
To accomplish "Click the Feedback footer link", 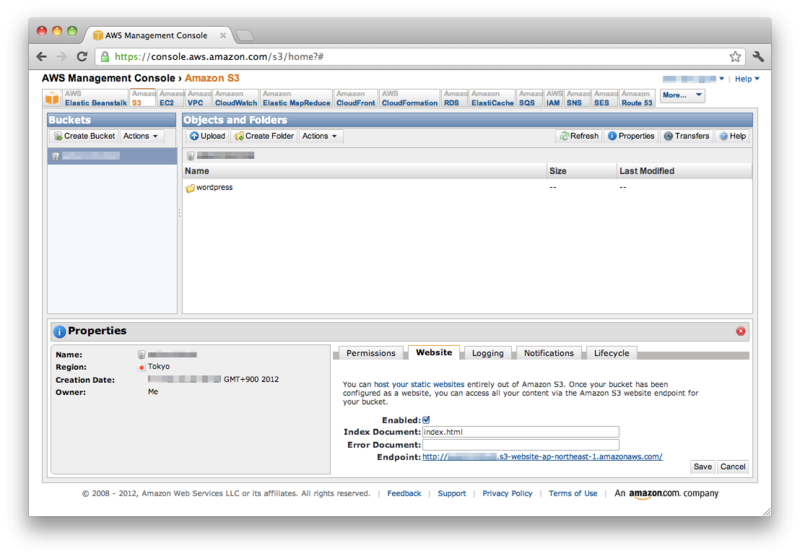I will [404, 494].
